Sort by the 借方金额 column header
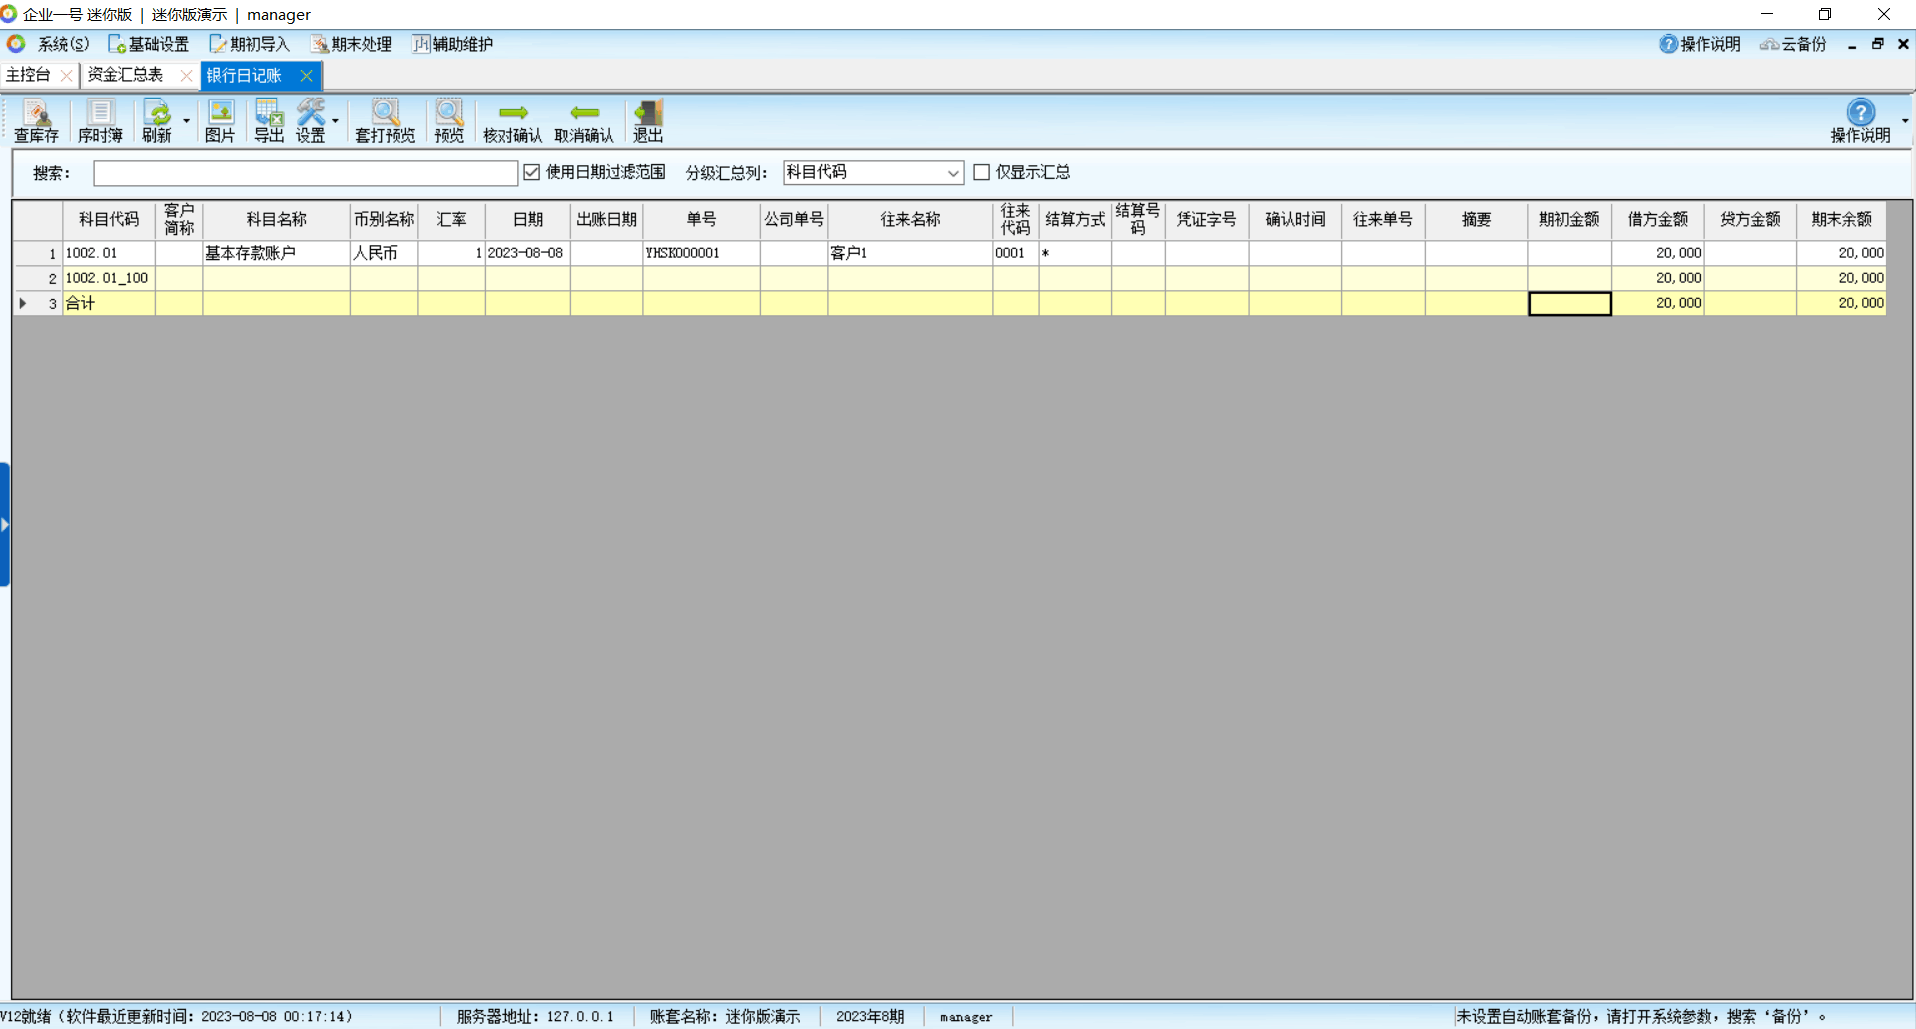Image resolution: width=1916 pixels, height=1029 pixels. 1657,219
